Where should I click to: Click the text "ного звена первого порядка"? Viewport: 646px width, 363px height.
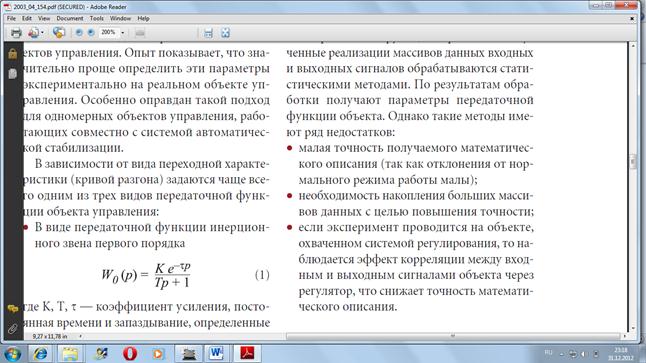pos(110,243)
